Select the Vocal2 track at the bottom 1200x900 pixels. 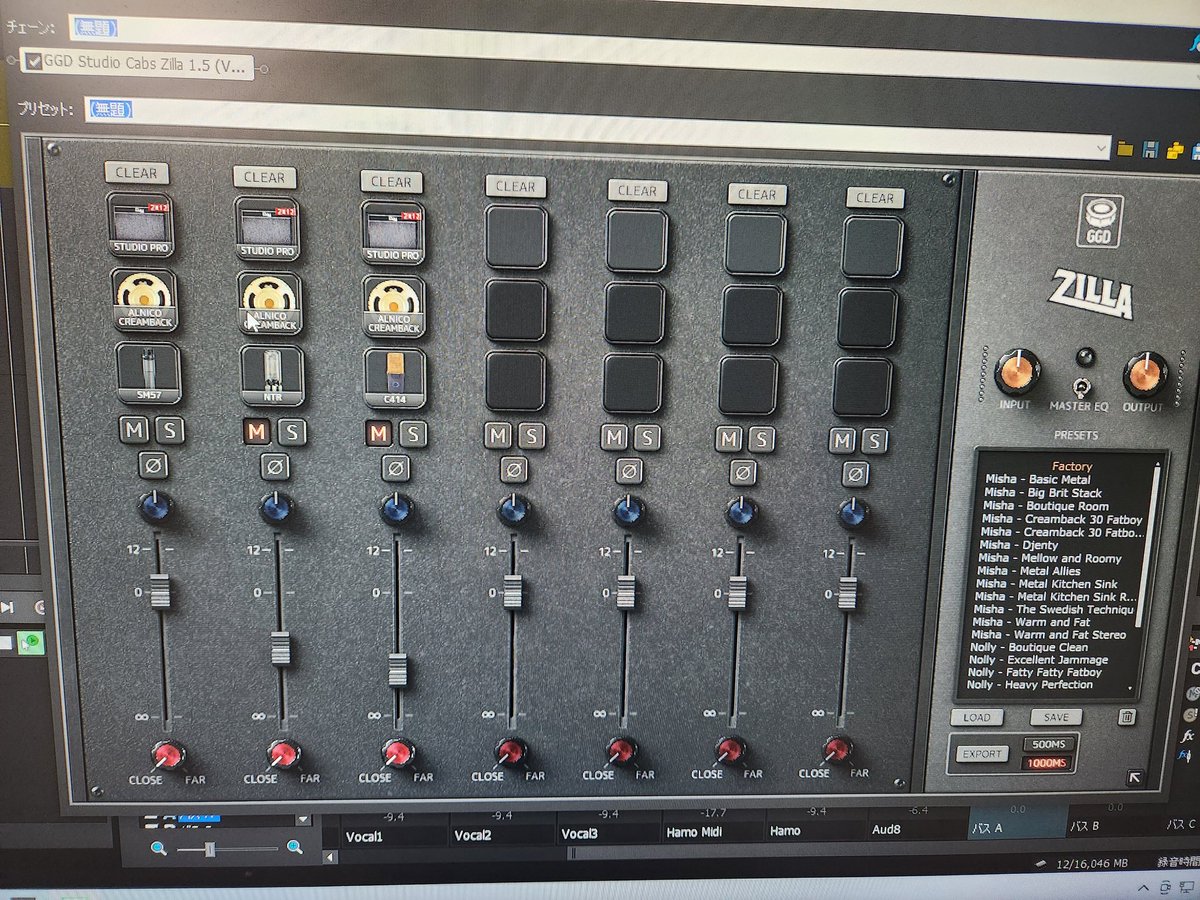(x=472, y=832)
